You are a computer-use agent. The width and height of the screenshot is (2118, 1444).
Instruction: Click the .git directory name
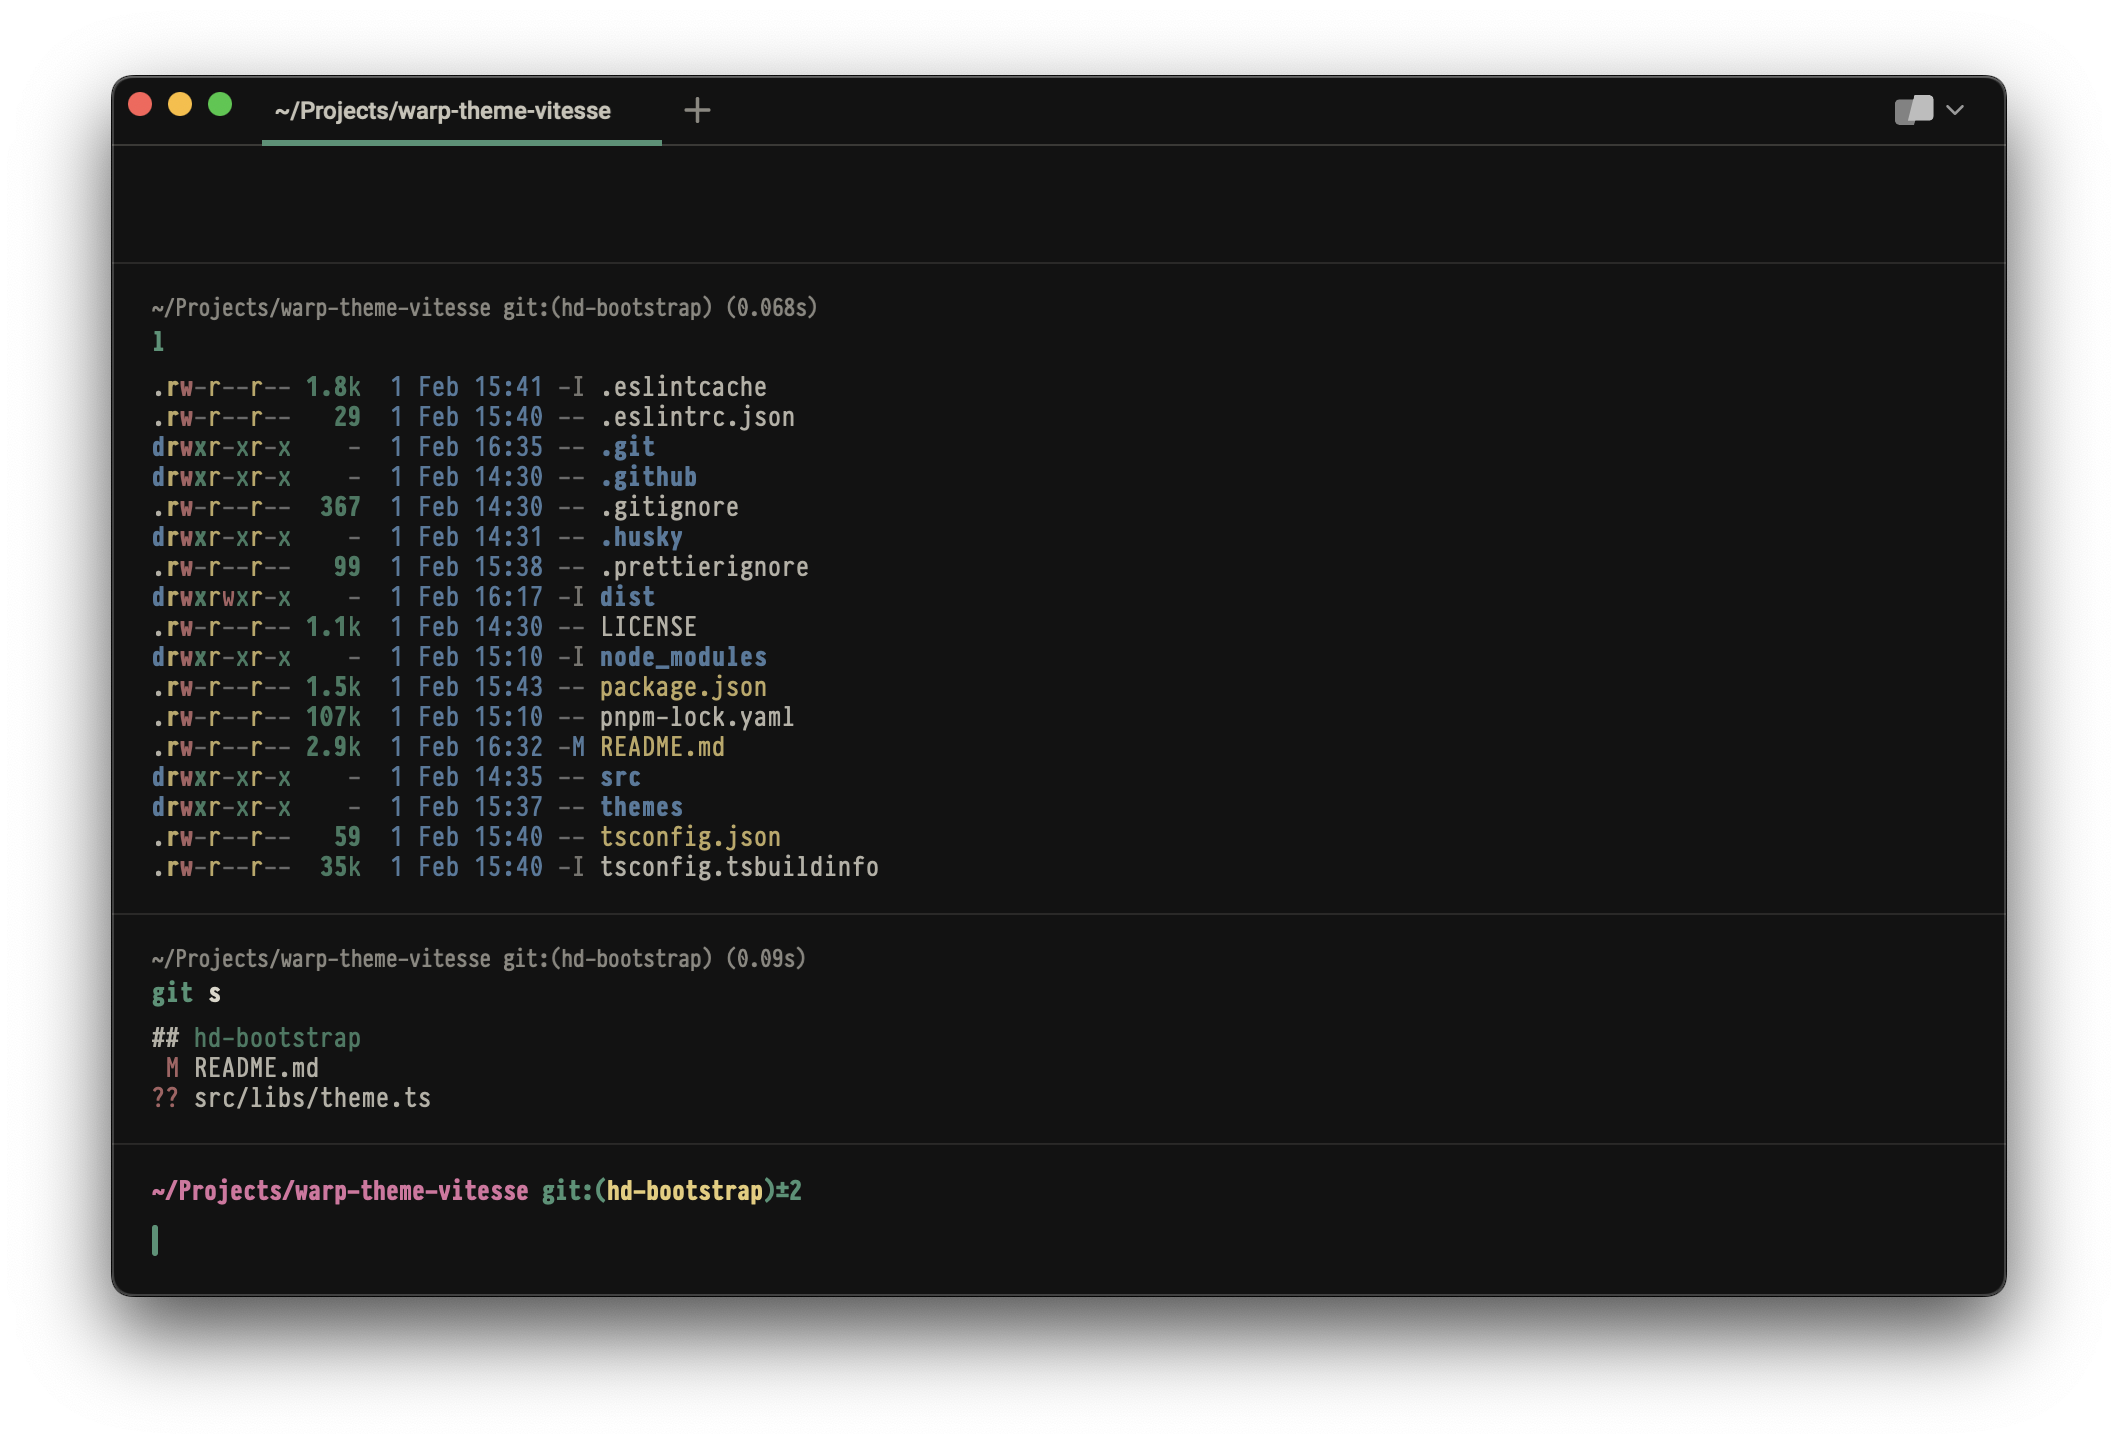628,447
